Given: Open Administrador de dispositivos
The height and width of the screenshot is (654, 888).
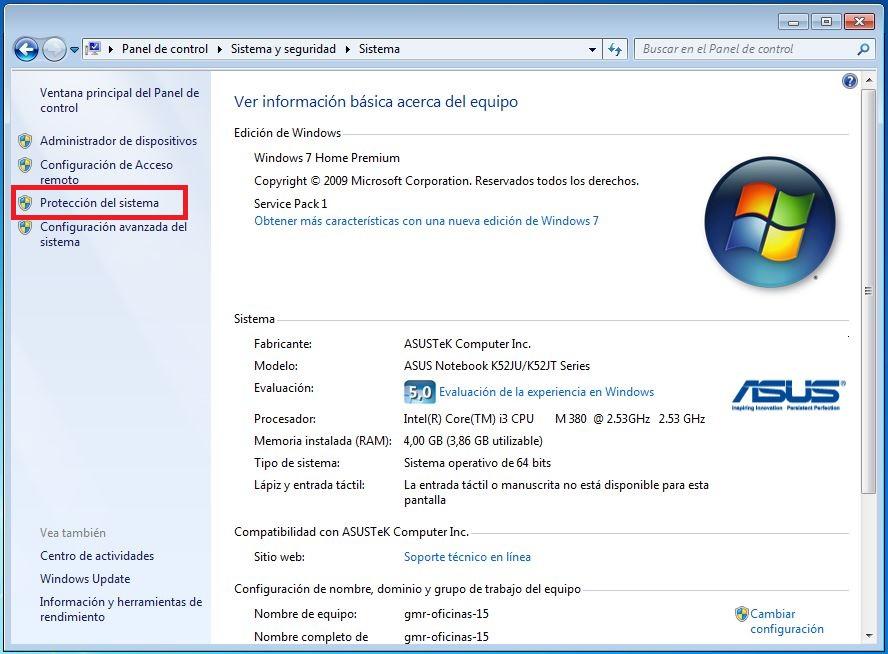Looking at the screenshot, I should [x=118, y=141].
